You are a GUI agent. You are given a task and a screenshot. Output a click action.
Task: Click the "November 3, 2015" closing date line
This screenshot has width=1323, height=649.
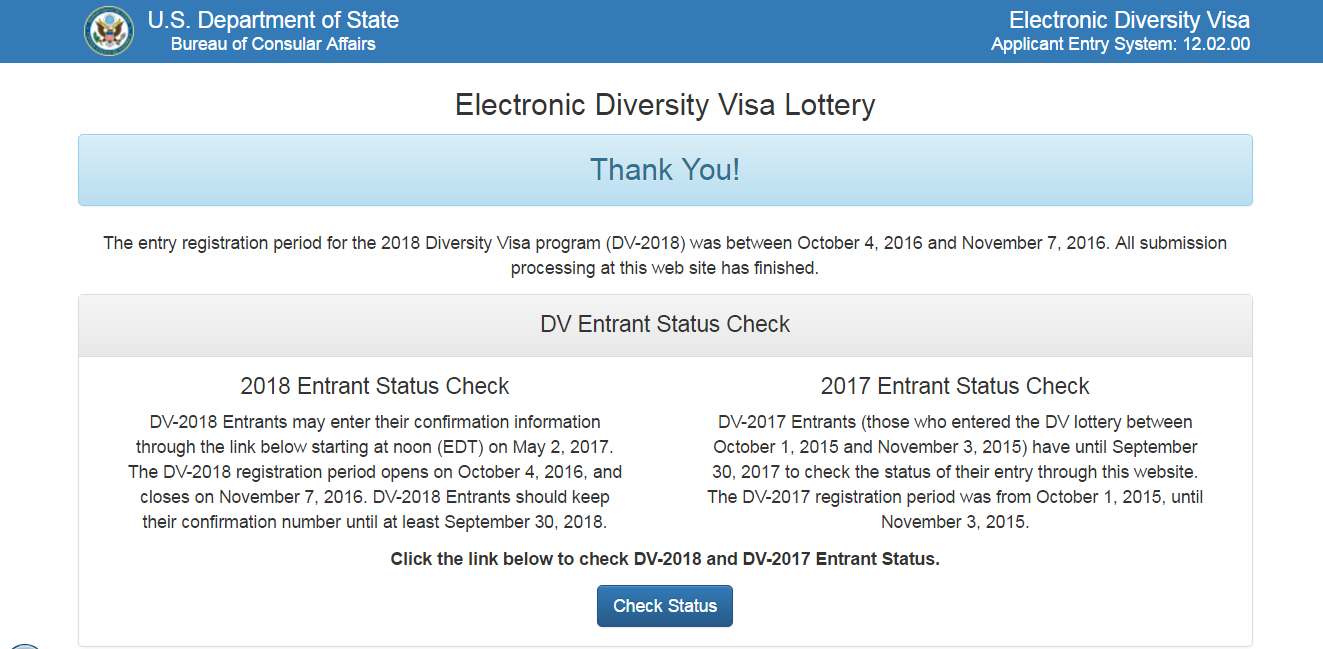click(x=955, y=522)
